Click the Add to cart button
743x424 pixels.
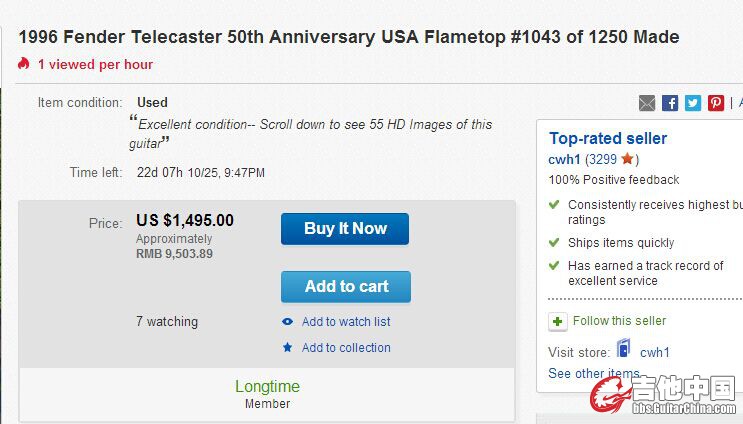click(346, 287)
